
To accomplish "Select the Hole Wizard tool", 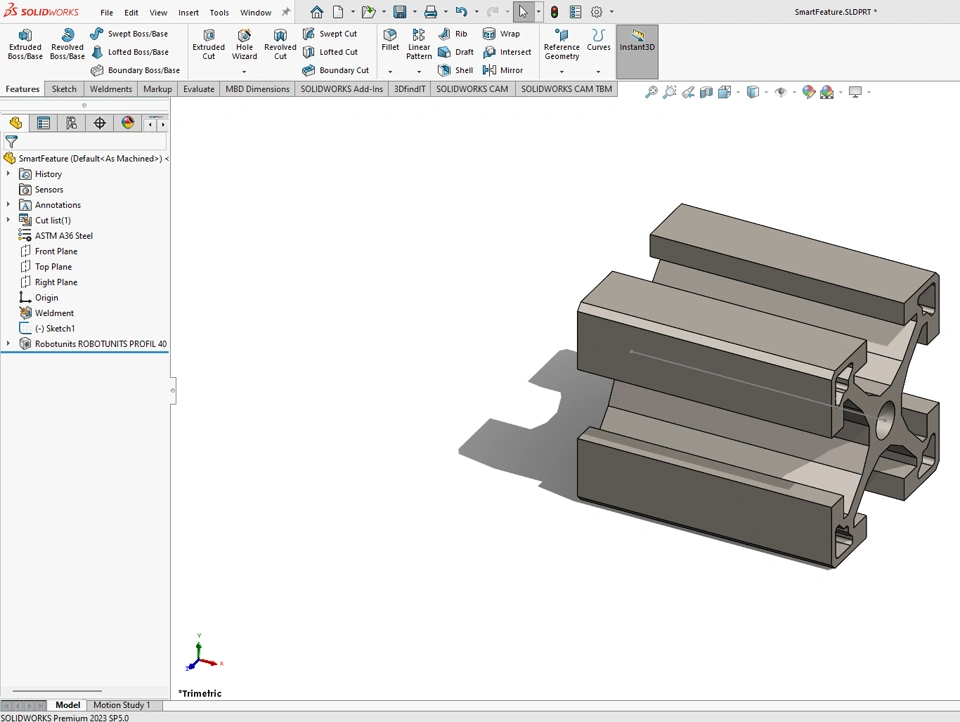I will 244,44.
